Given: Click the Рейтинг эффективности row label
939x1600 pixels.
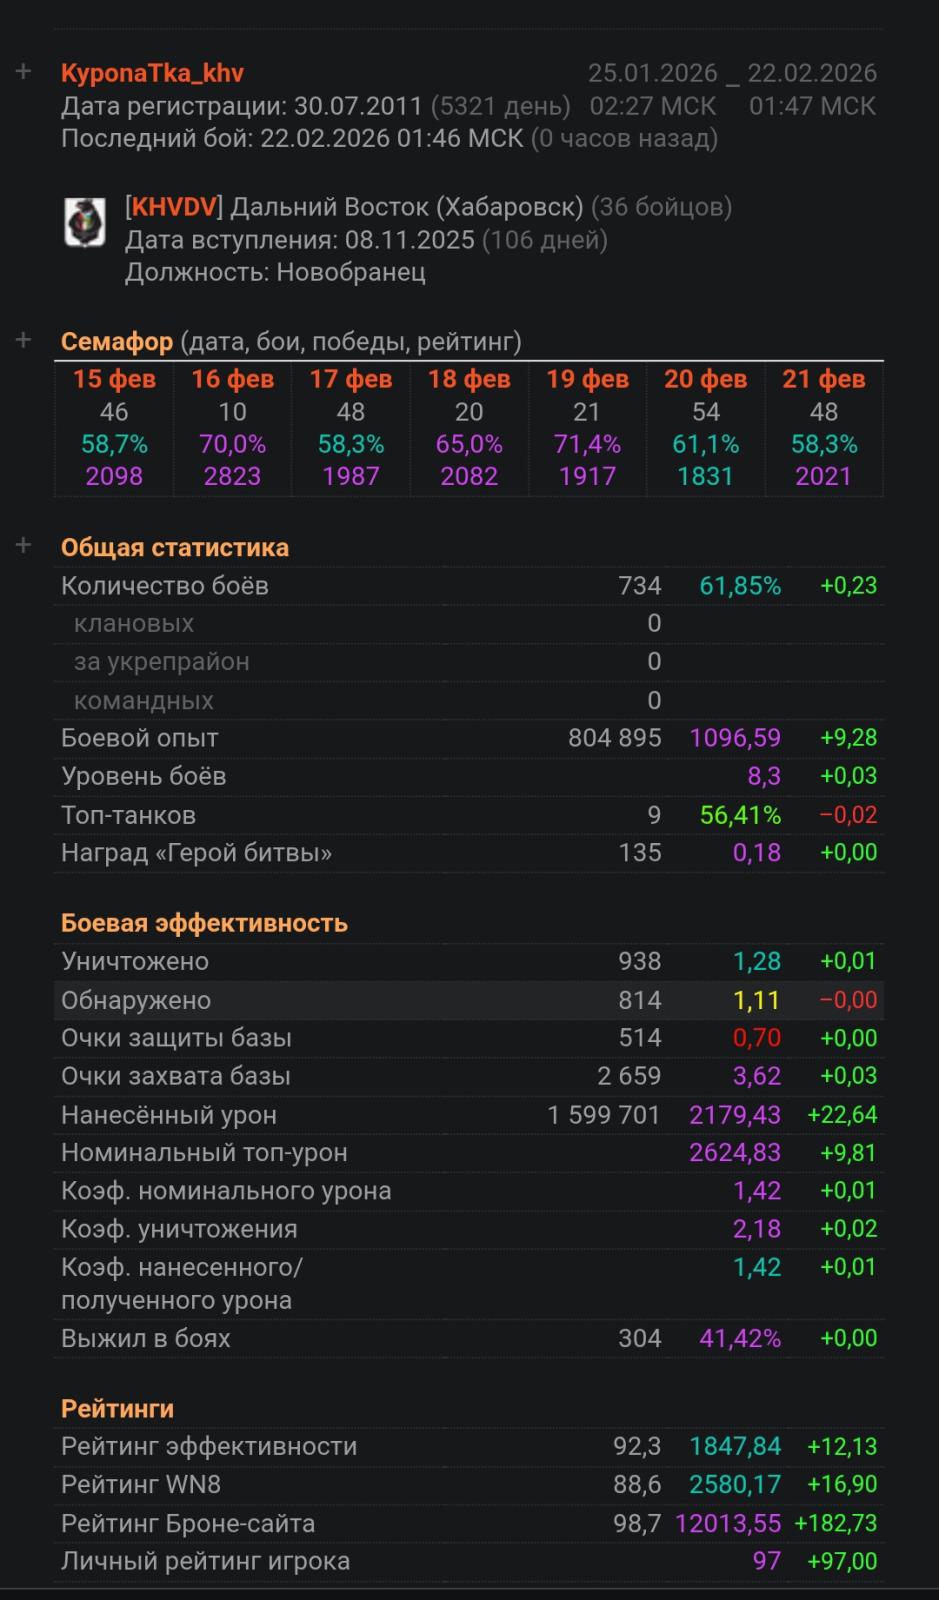Looking at the screenshot, I should tap(209, 1447).
